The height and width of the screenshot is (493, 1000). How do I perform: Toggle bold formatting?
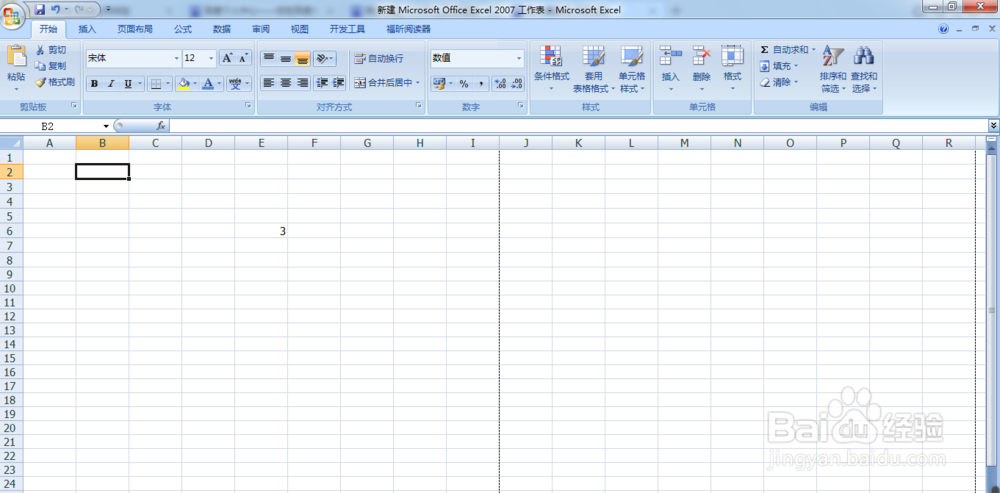point(94,84)
